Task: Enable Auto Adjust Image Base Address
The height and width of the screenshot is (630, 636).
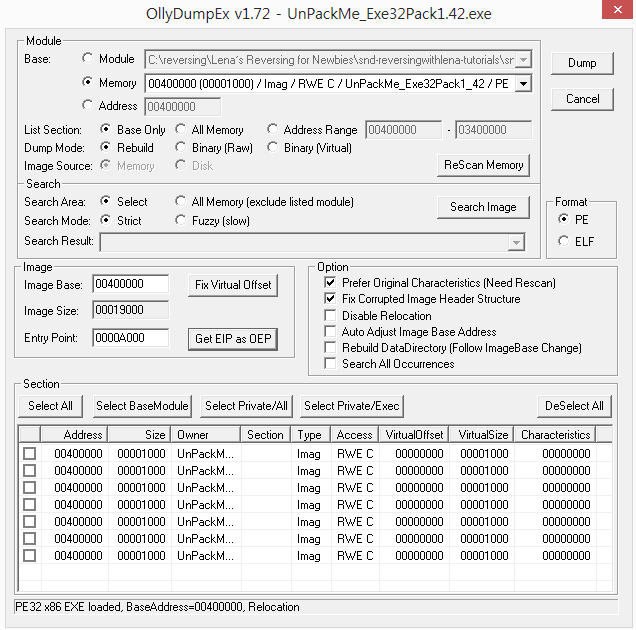Action: (x=330, y=331)
